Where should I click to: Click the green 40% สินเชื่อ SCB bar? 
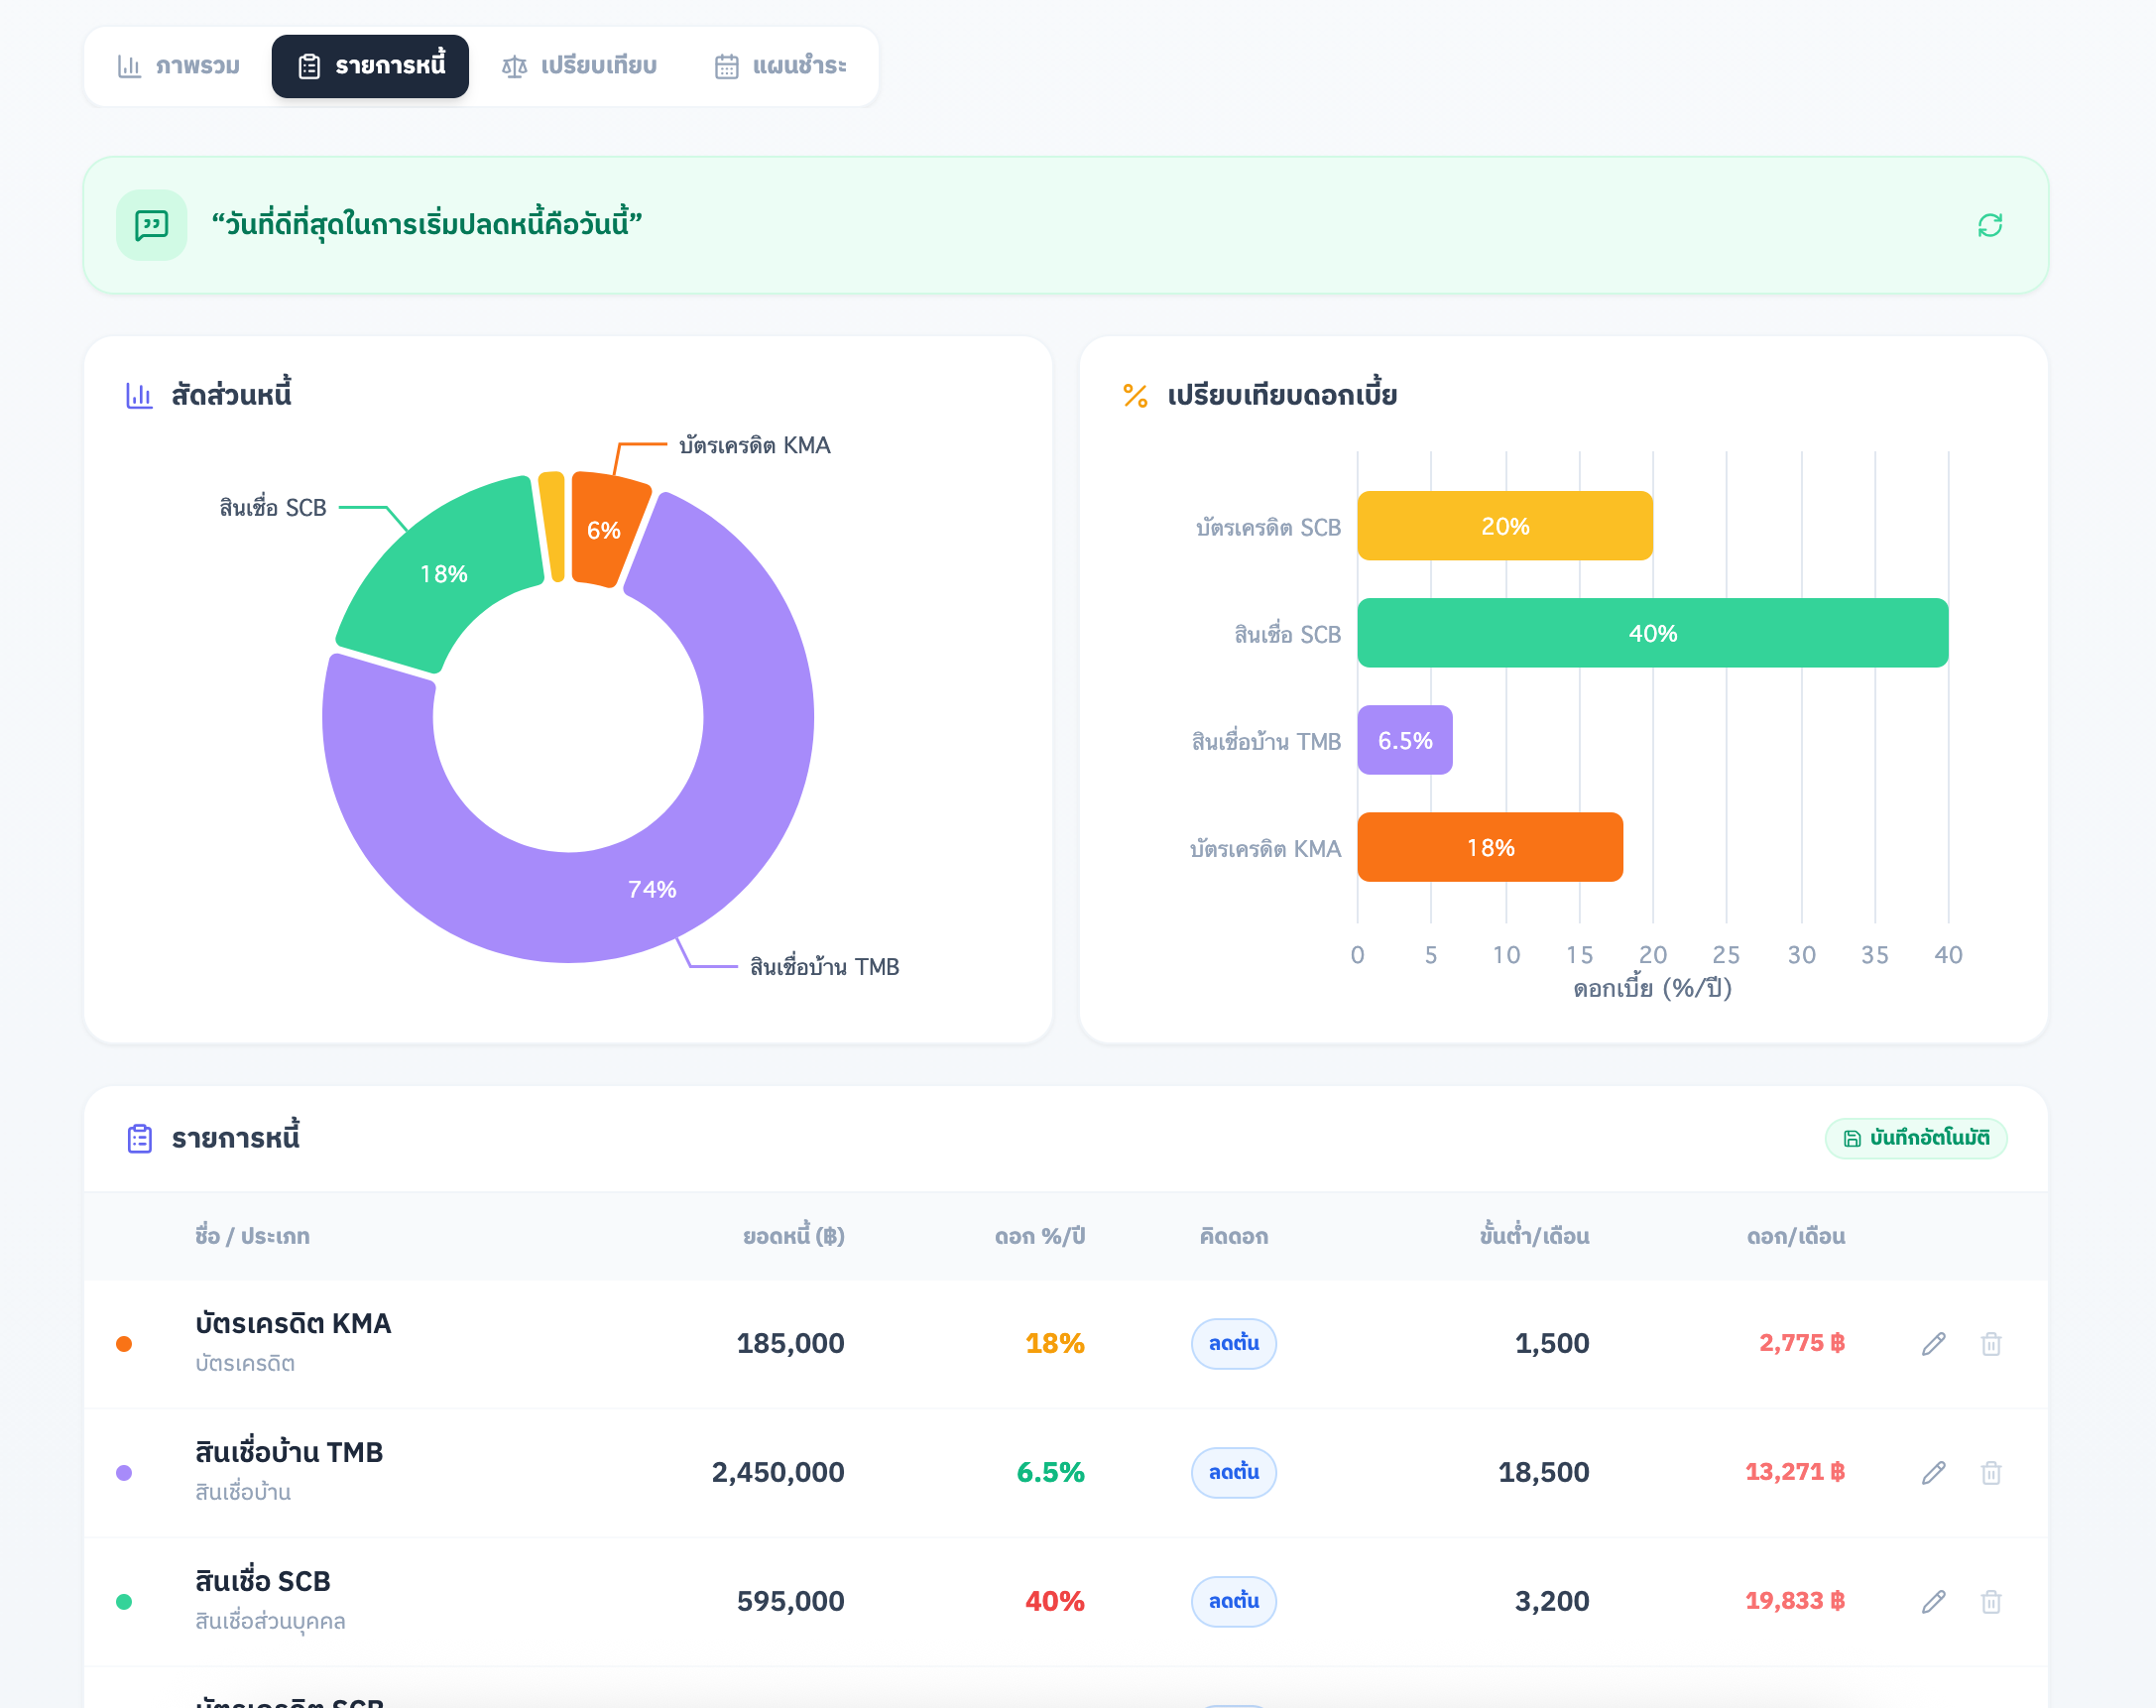(x=1652, y=633)
